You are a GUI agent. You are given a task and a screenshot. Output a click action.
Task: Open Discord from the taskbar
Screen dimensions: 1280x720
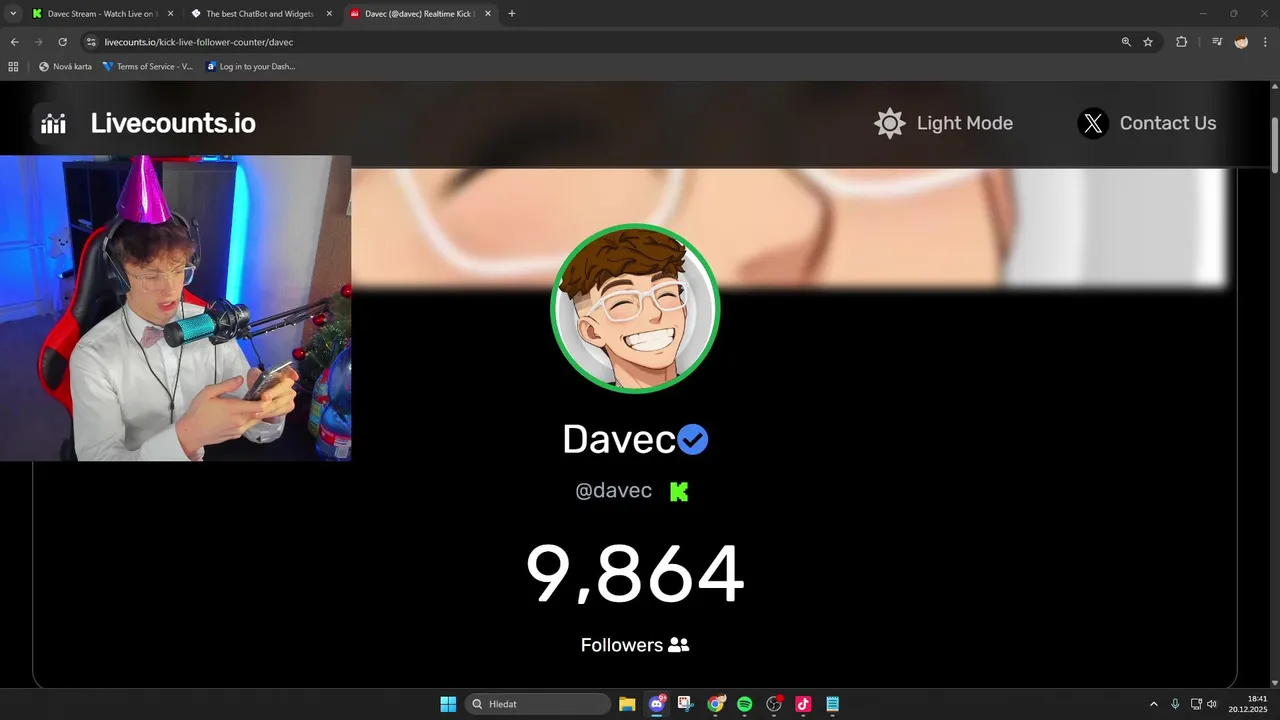coord(657,704)
